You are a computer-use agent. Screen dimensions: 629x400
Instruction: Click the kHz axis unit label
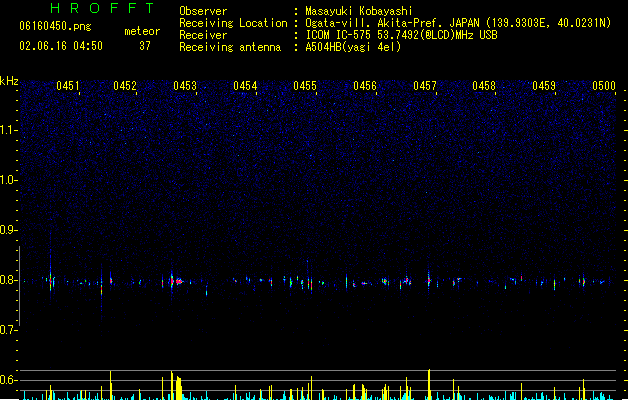[x=9, y=81]
